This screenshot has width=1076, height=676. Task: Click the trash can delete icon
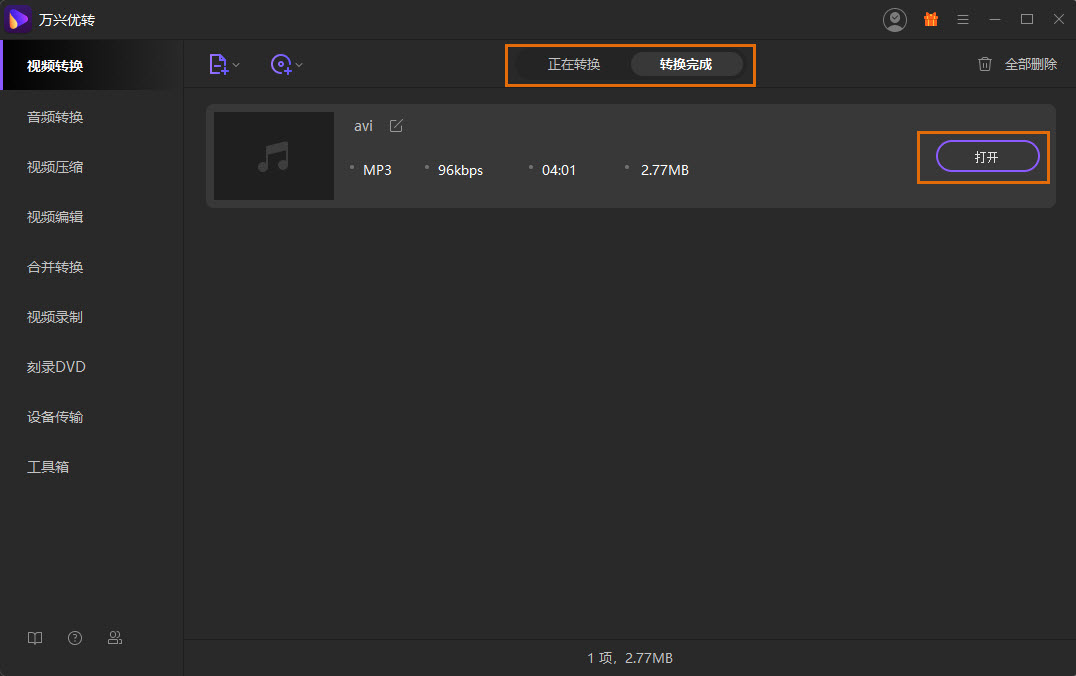click(x=985, y=64)
